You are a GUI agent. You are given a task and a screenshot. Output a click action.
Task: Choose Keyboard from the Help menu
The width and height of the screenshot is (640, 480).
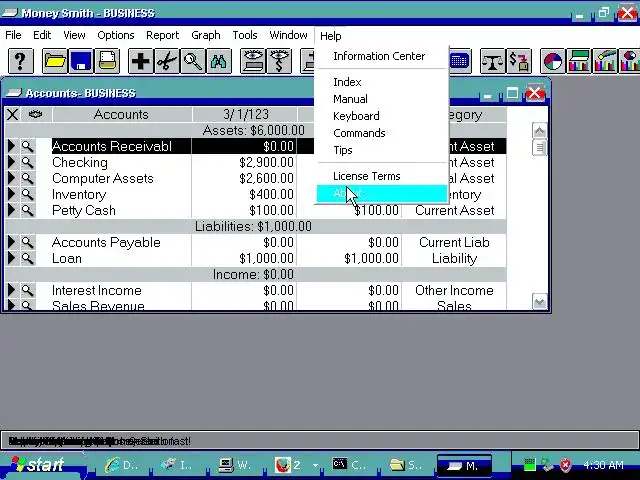[x=382, y=116]
